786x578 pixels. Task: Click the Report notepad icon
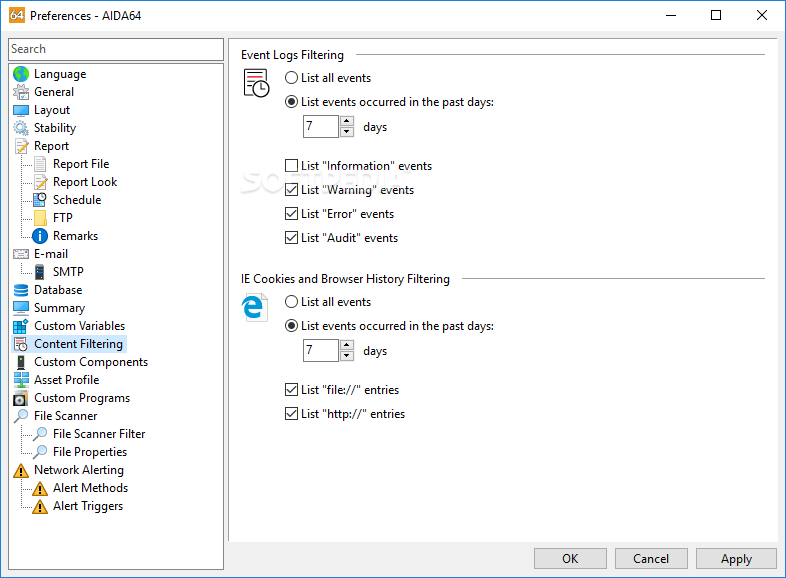click(x=21, y=146)
